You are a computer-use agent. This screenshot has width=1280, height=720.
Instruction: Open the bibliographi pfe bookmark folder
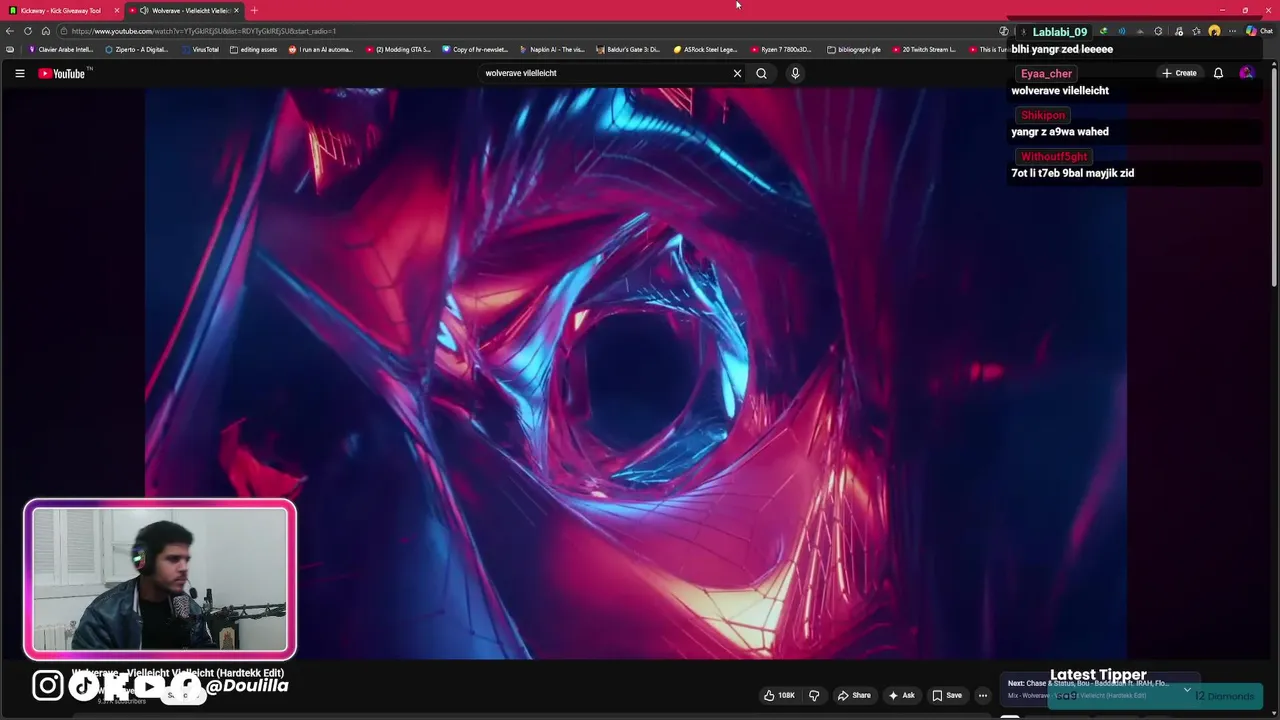(x=855, y=49)
